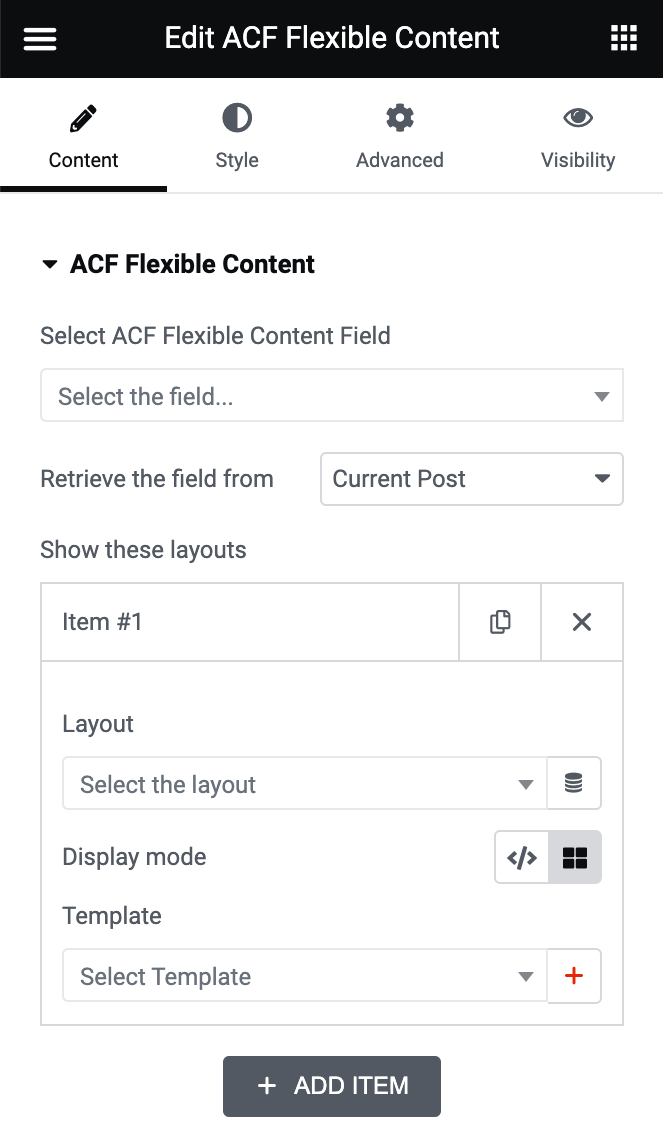Remove Item #1 with the X icon
Viewport: 663px width, 1144px height.
click(x=581, y=621)
